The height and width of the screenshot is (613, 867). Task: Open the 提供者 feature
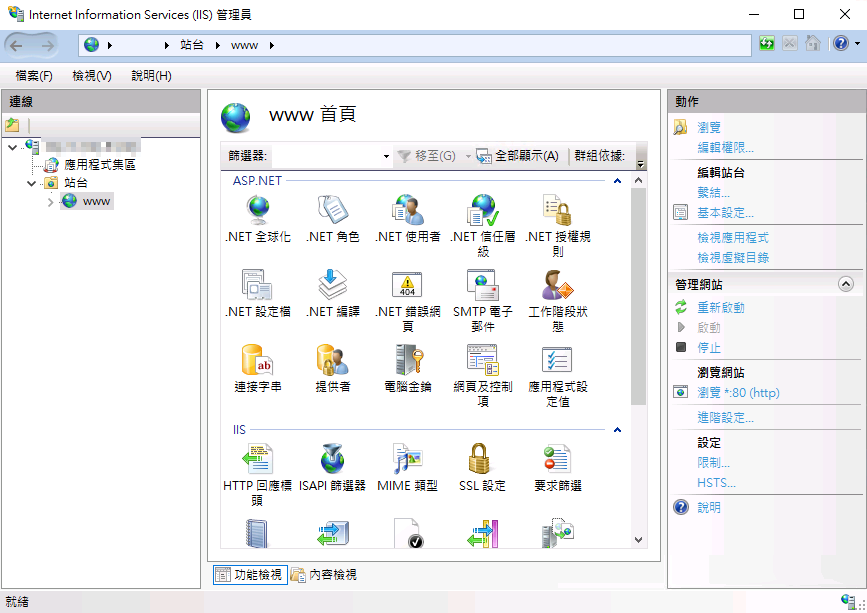click(x=333, y=369)
